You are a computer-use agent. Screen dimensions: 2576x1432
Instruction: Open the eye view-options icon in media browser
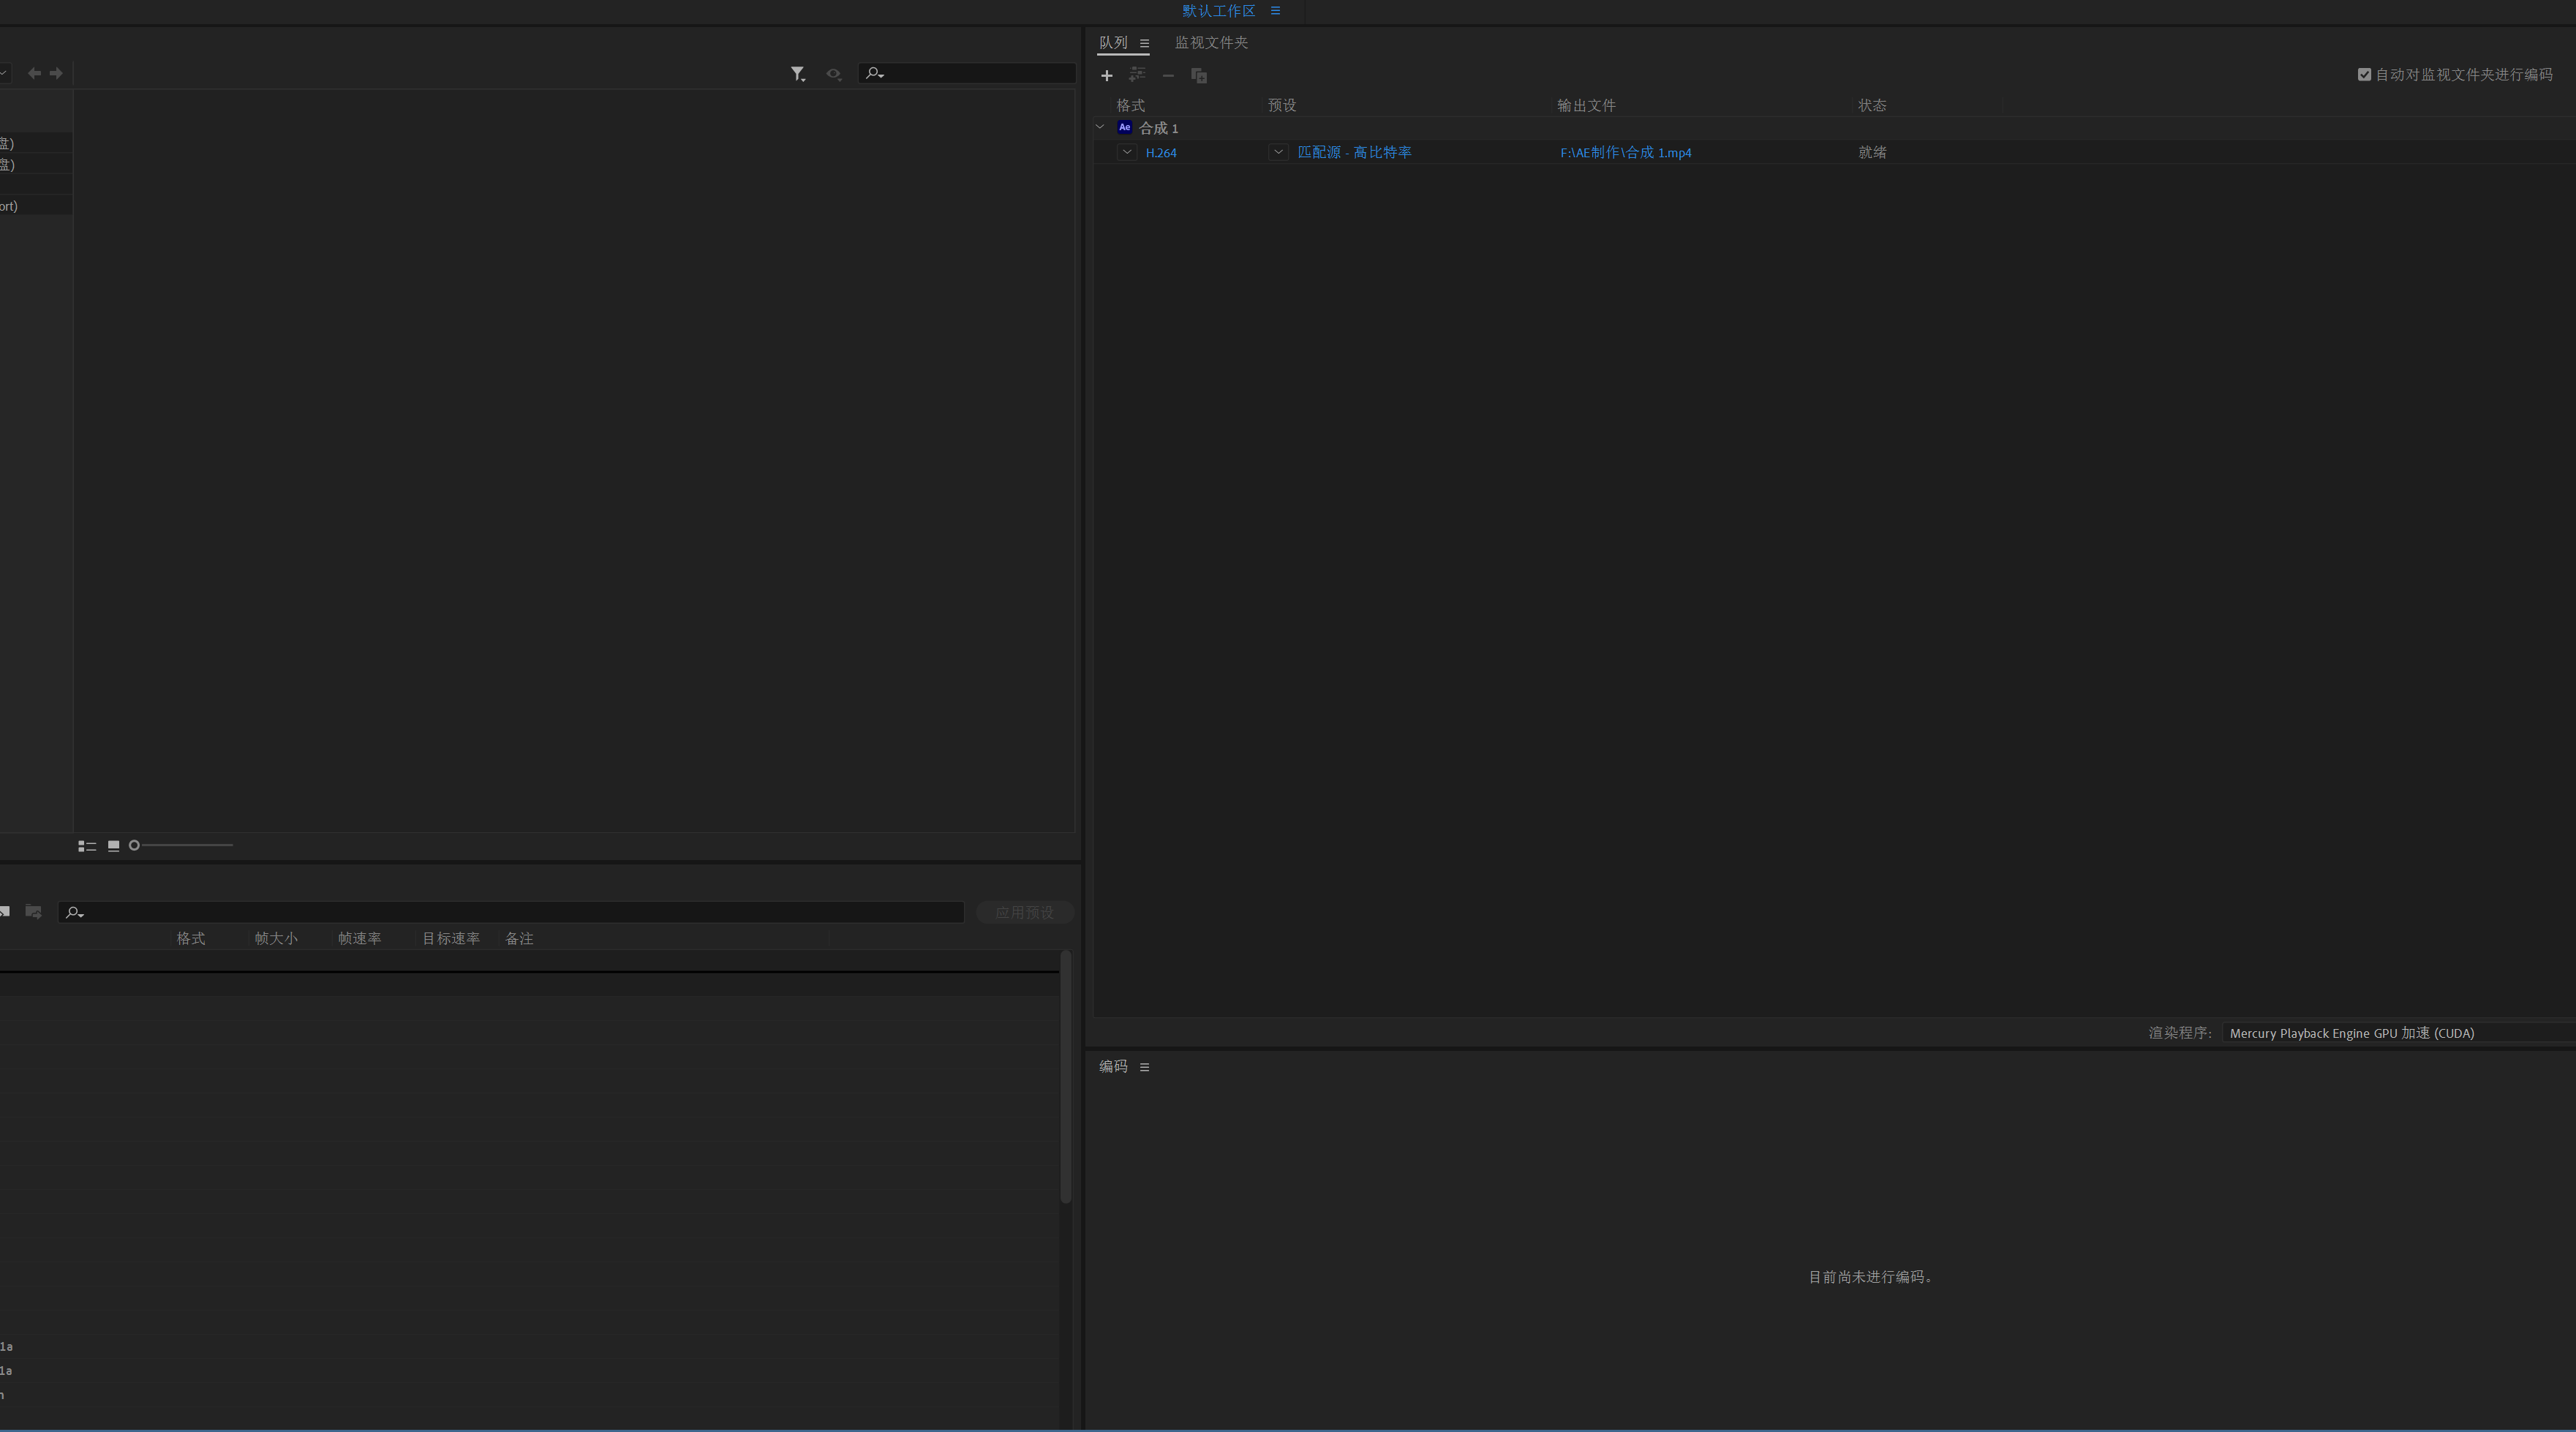coord(833,74)
